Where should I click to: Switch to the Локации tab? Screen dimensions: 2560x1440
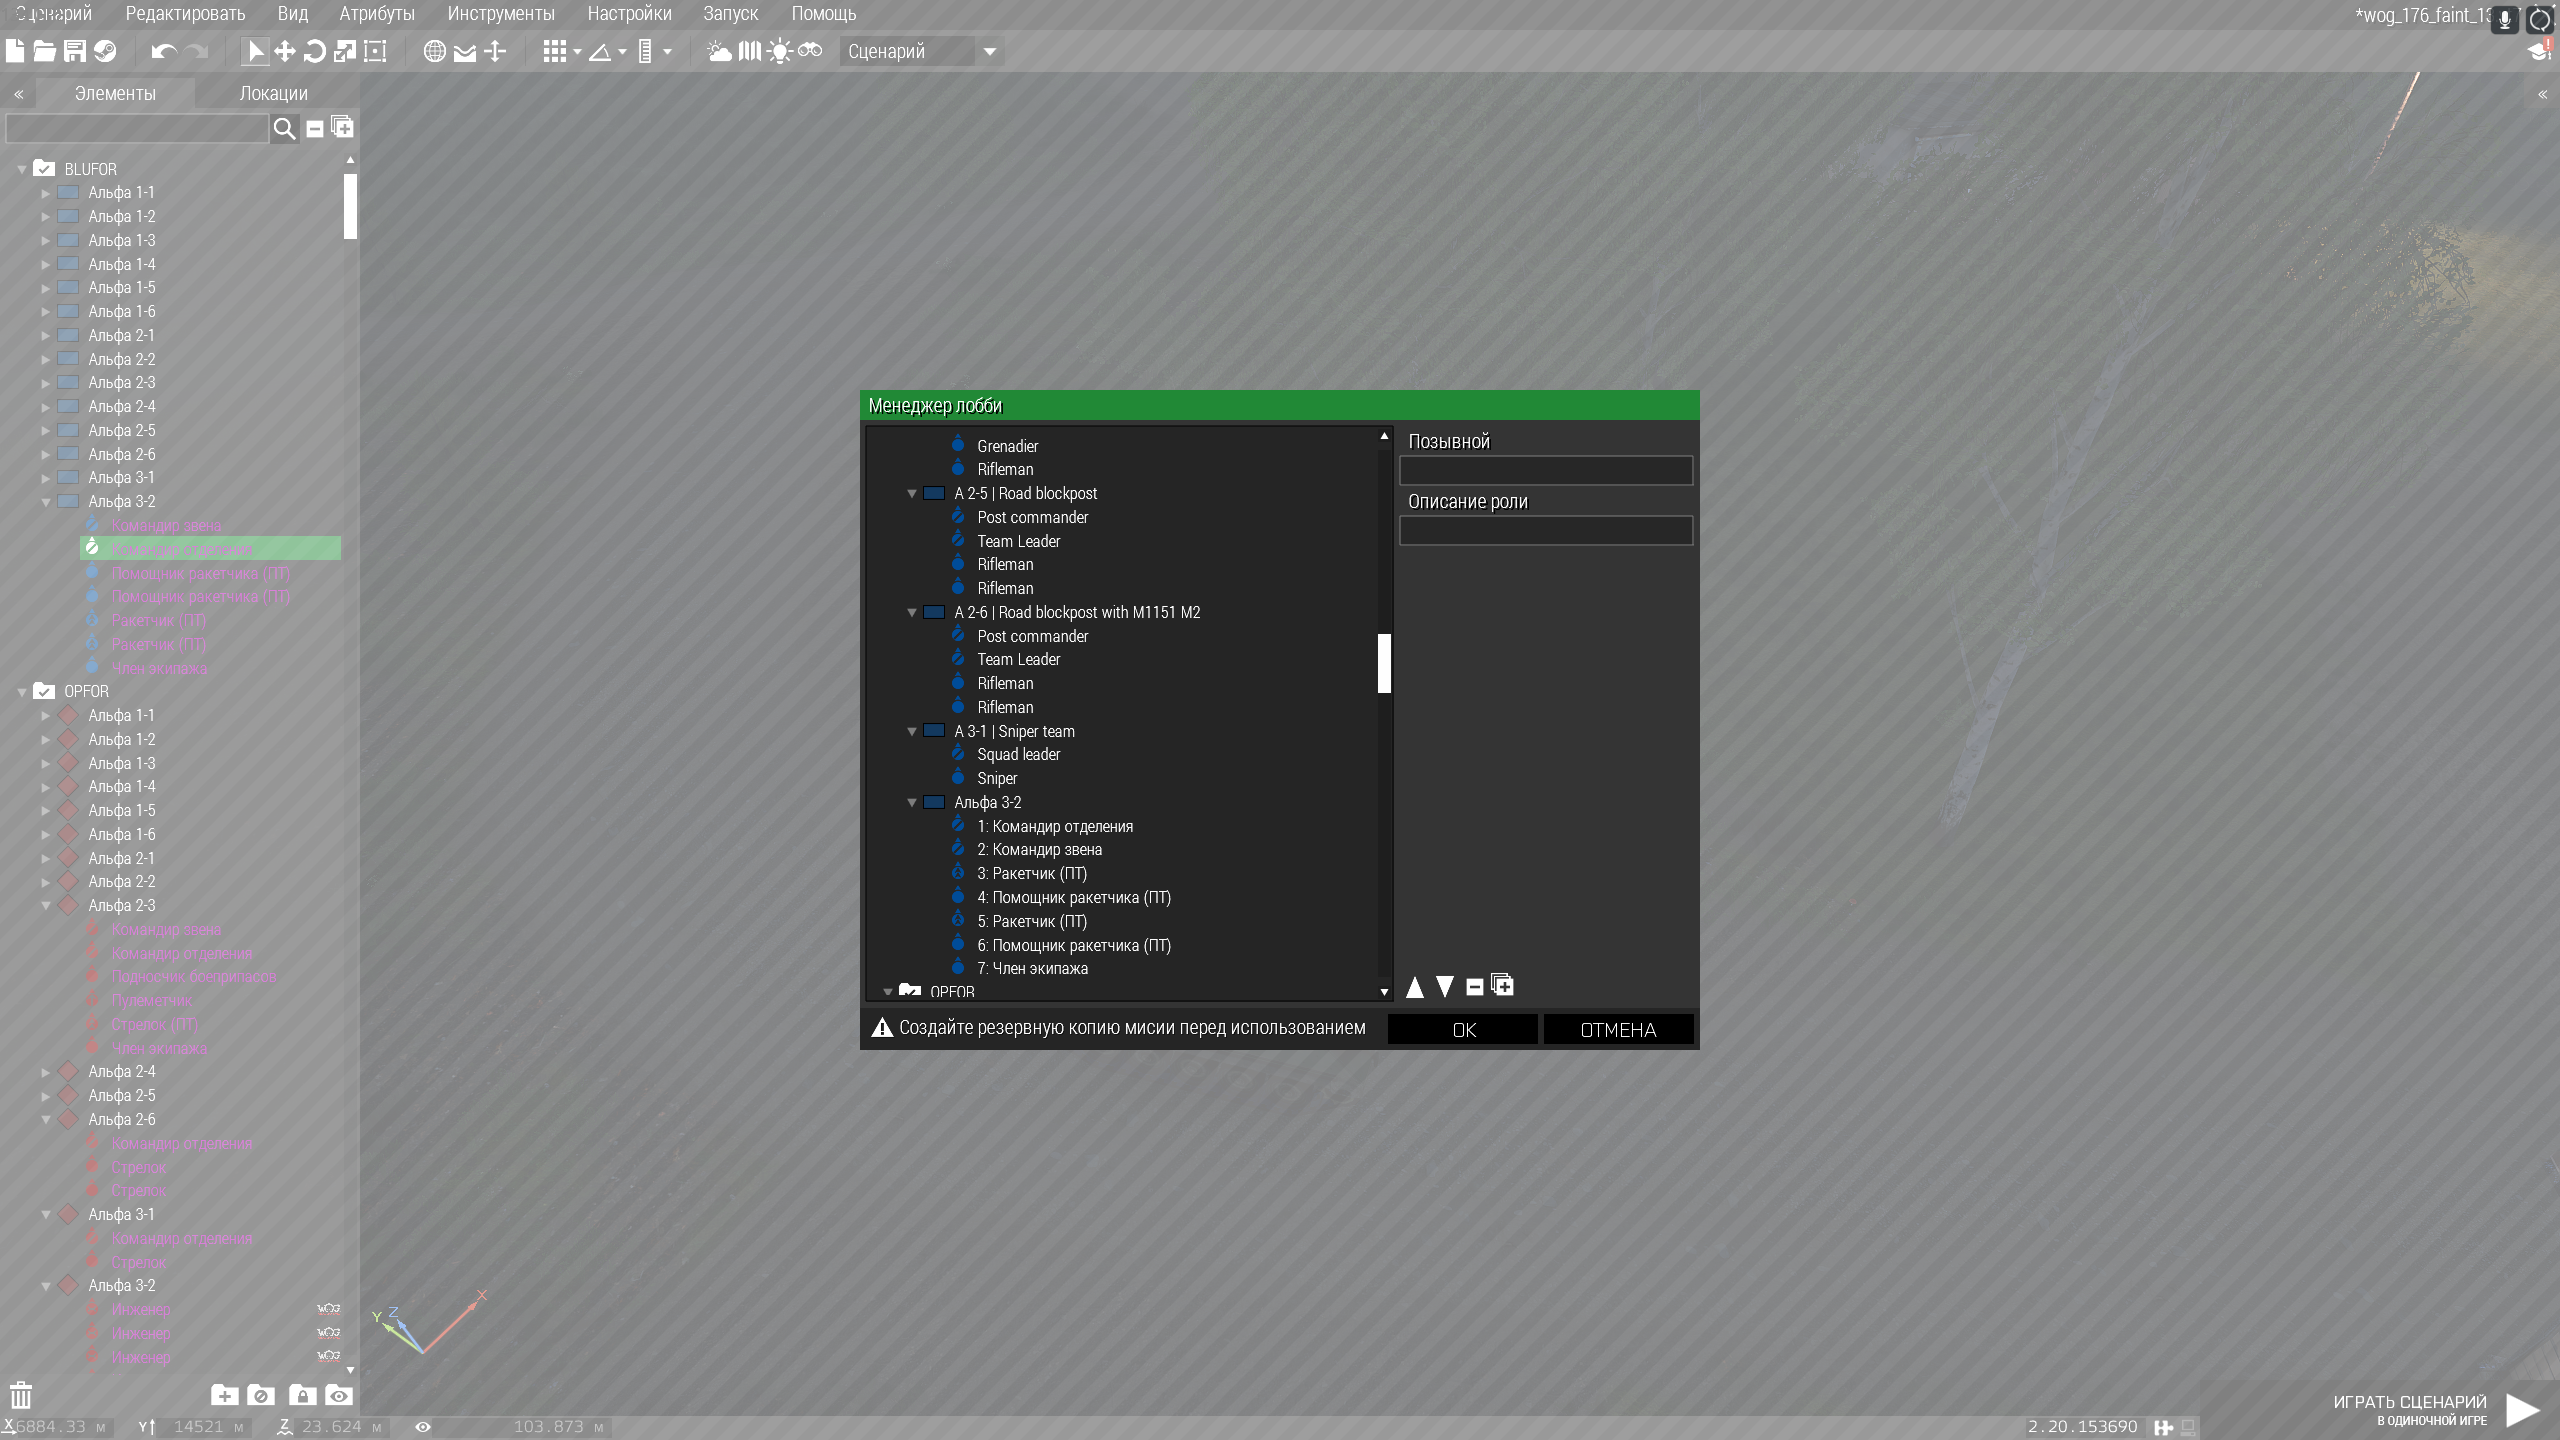[x=273, y=93]
